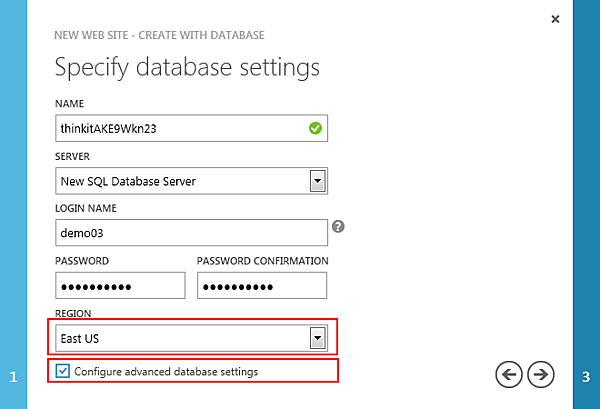Click into the Login Name field with demo03
600x409 pixels.
tap(190, 232)
